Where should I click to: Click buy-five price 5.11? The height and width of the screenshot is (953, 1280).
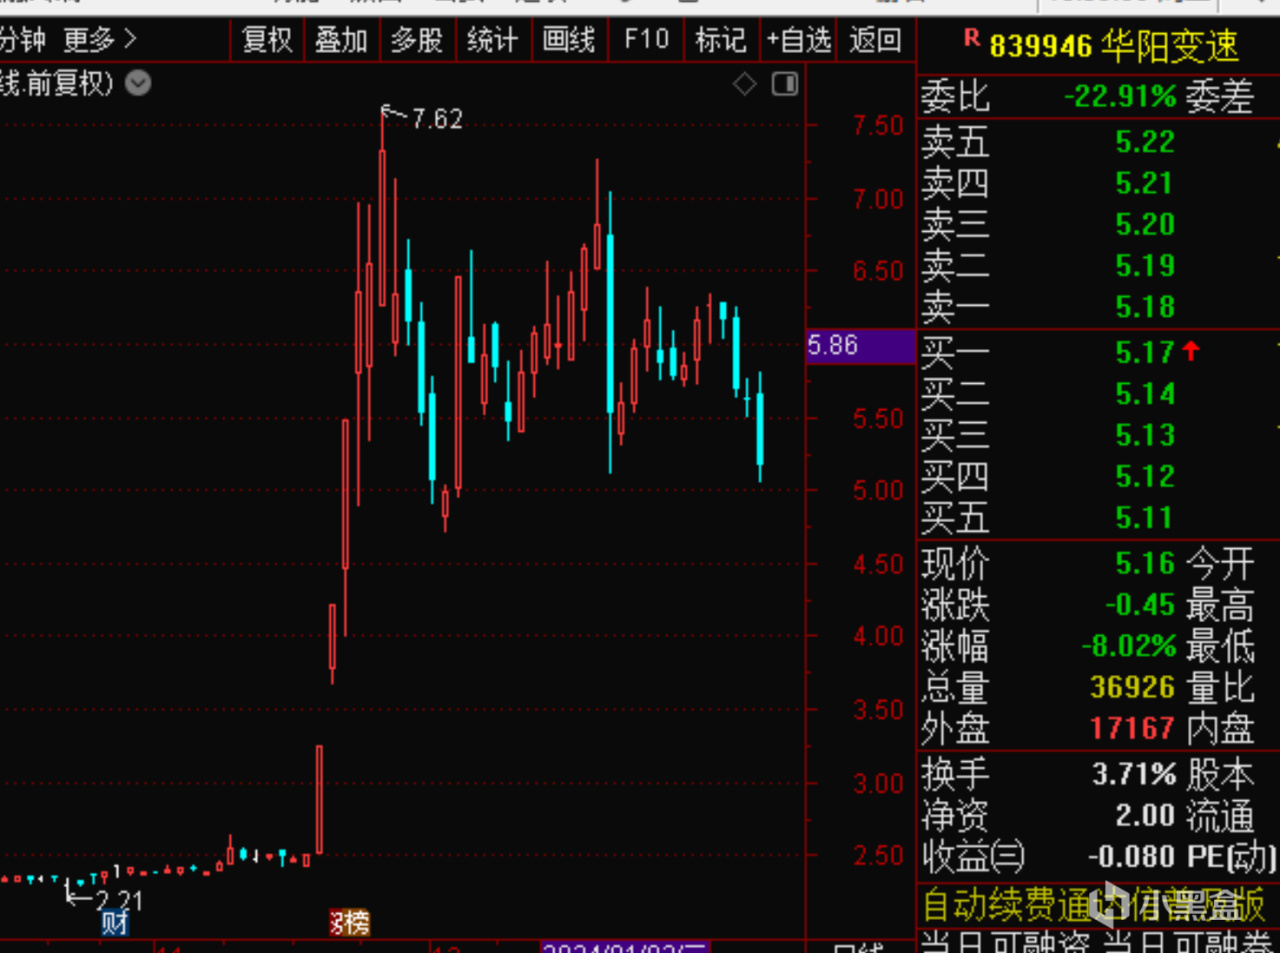pos(1145,517)
